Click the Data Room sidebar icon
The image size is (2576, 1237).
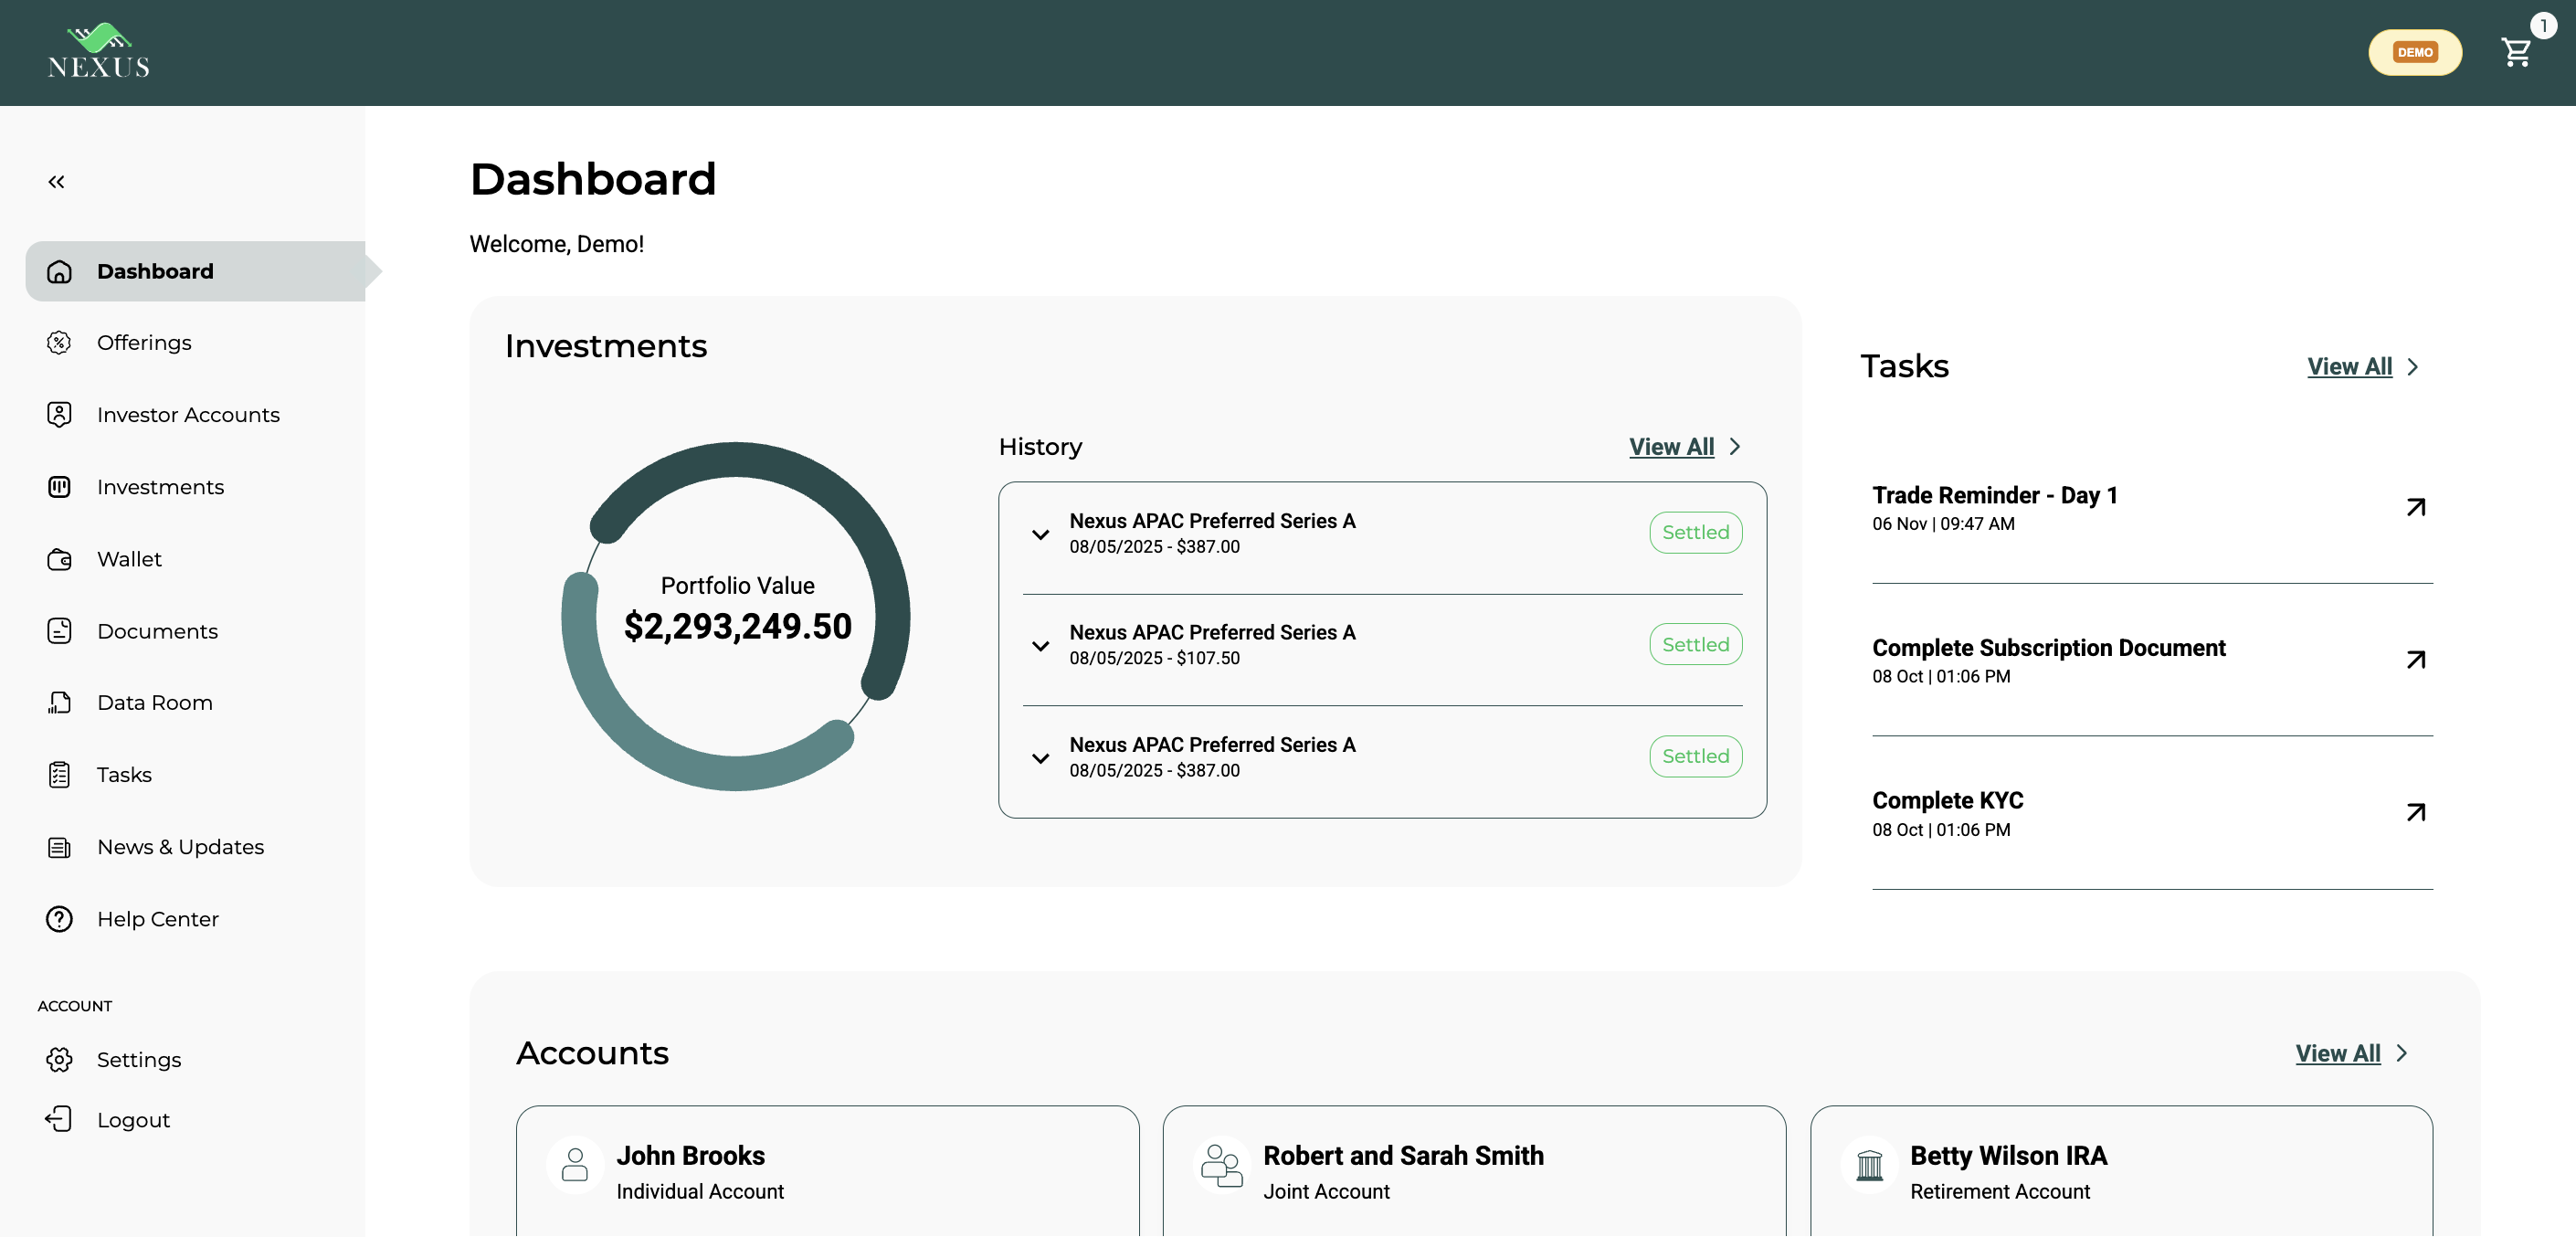(x=59, y=703)
